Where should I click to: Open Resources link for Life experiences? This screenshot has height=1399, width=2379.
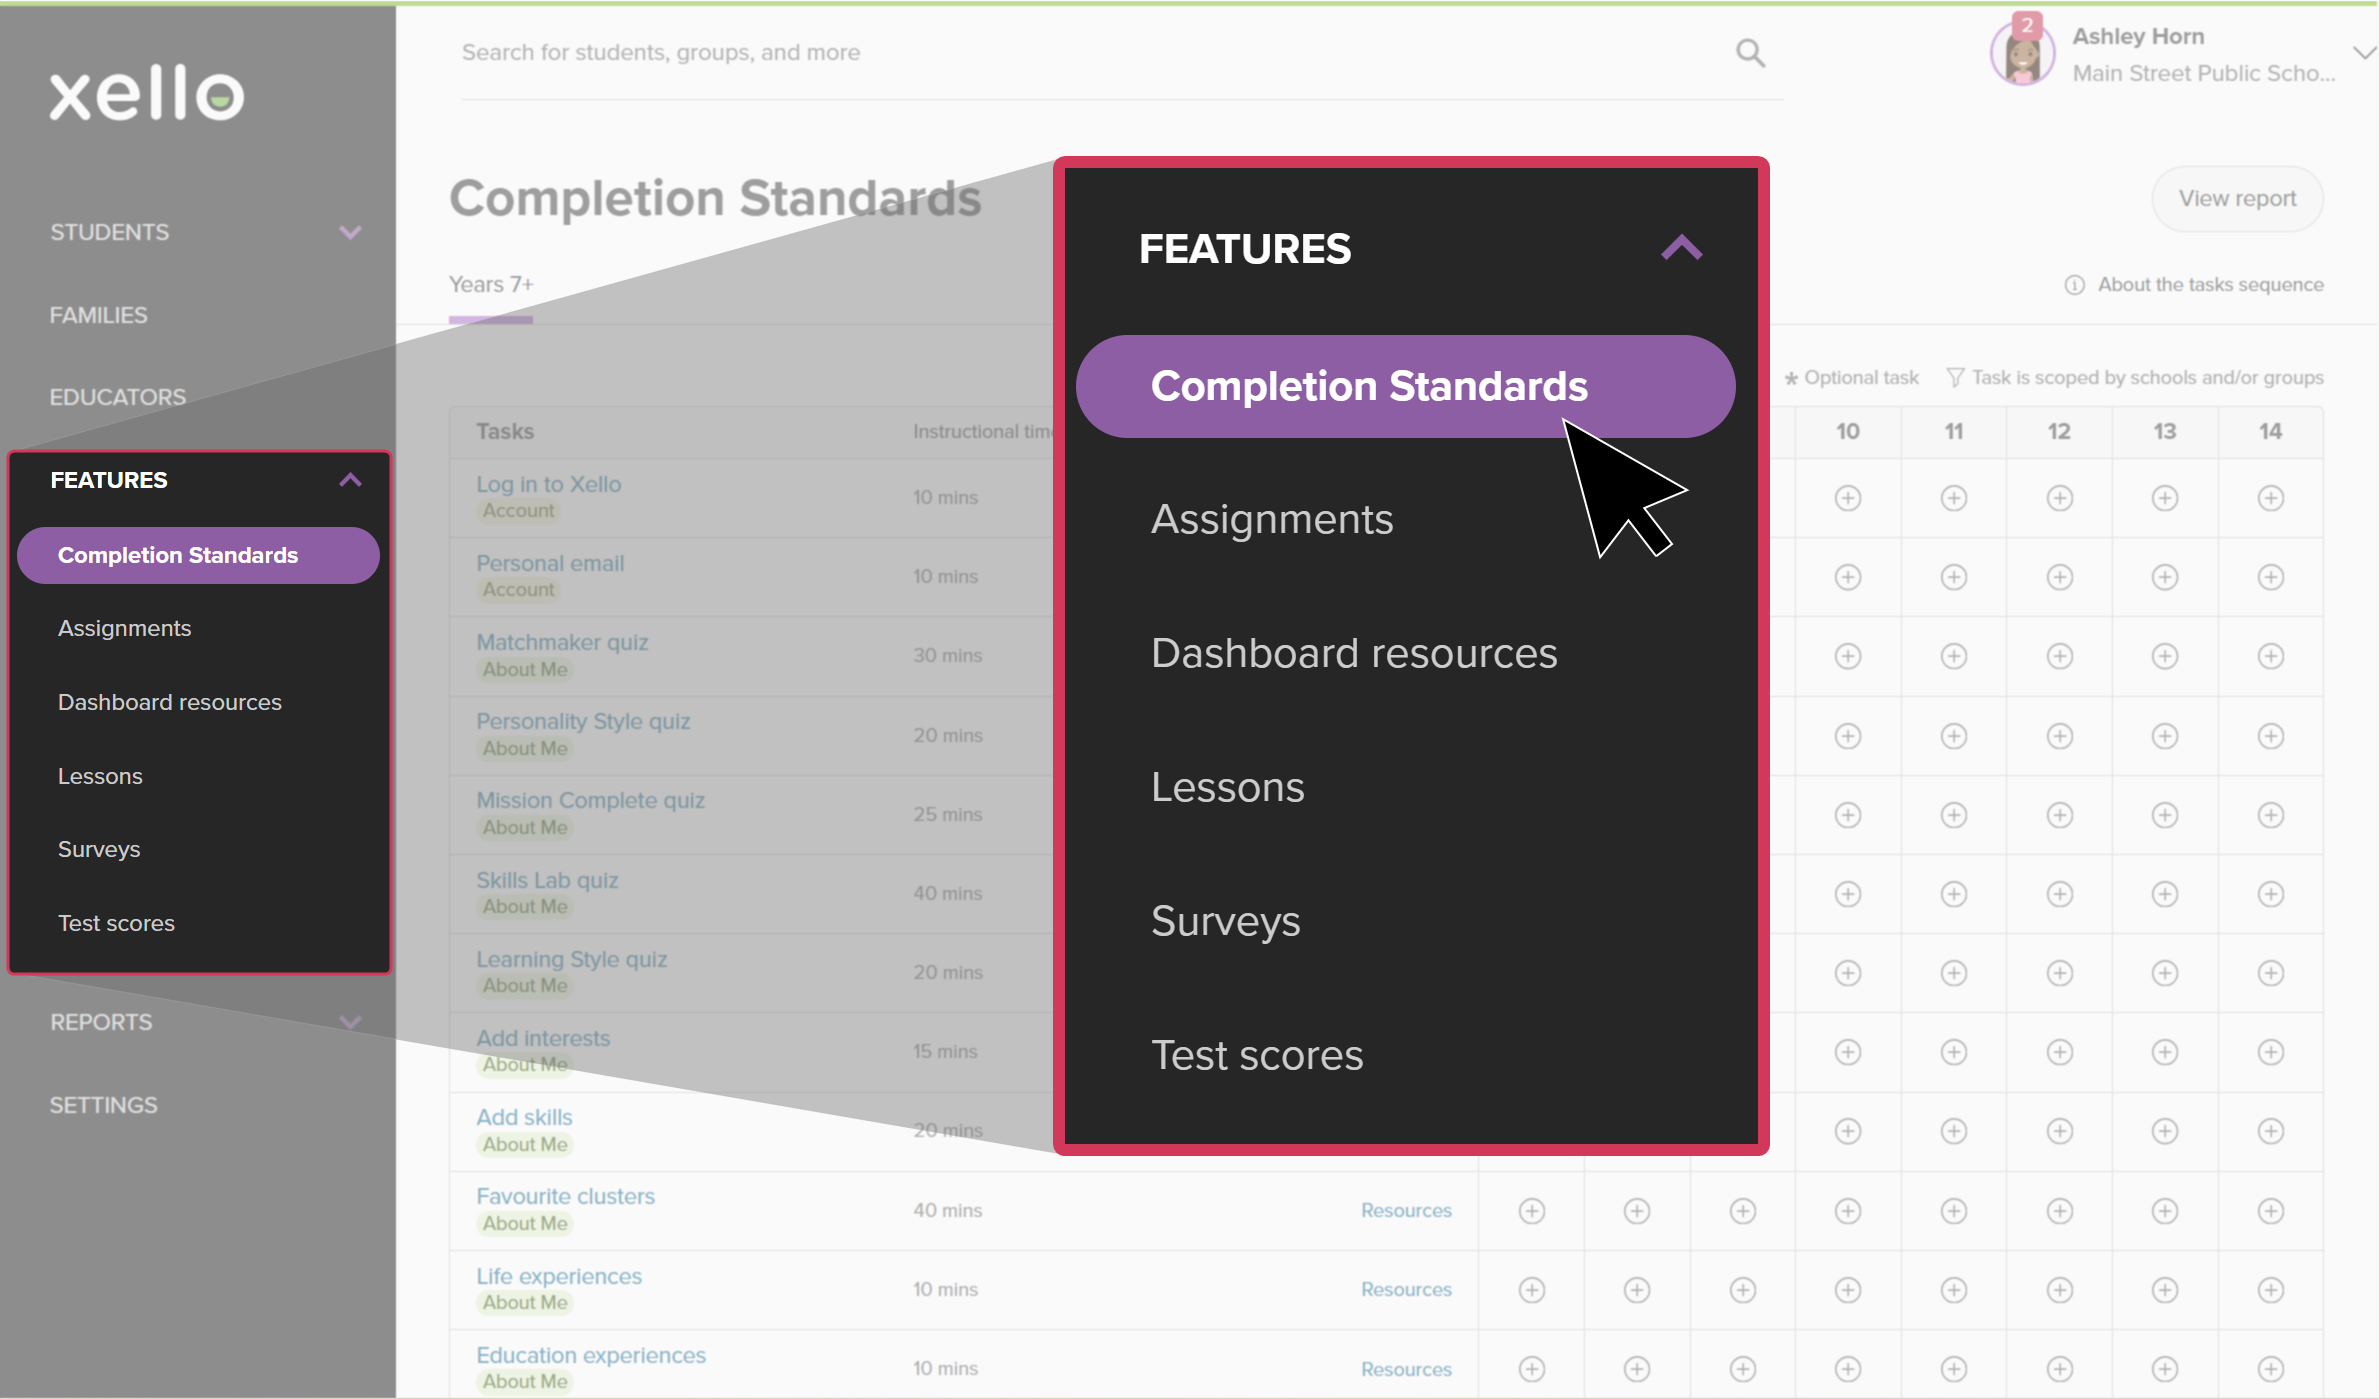pyautogui.click(x=1406, y=1289)
